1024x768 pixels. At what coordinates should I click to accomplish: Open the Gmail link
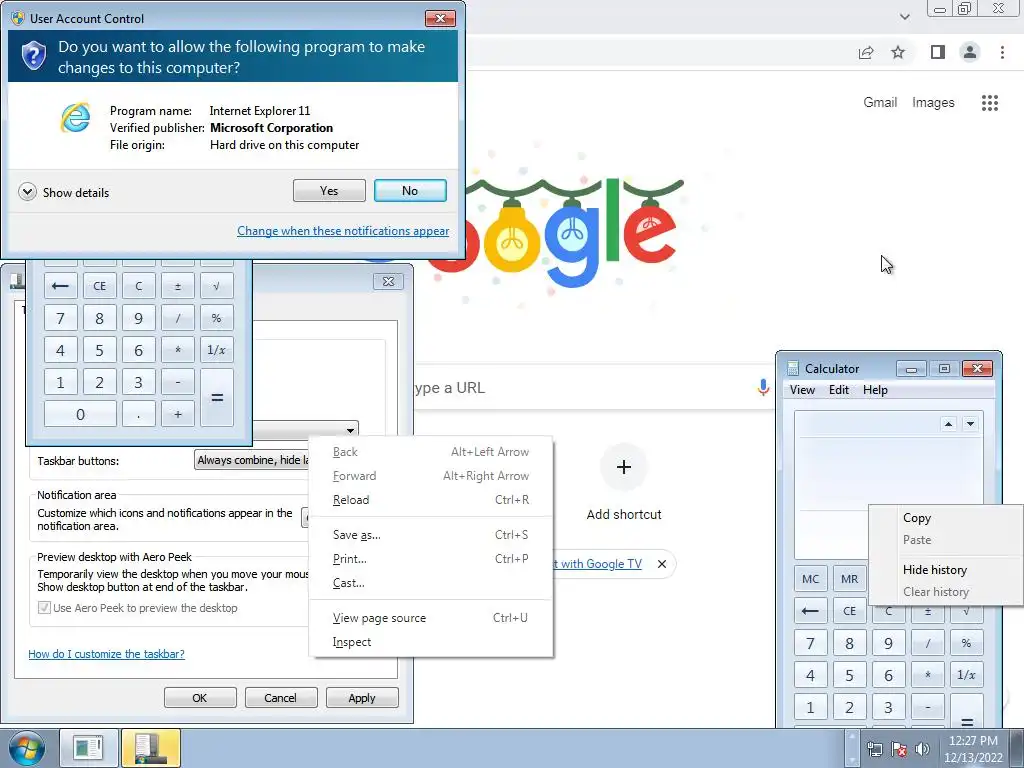[x=880, y=103]
